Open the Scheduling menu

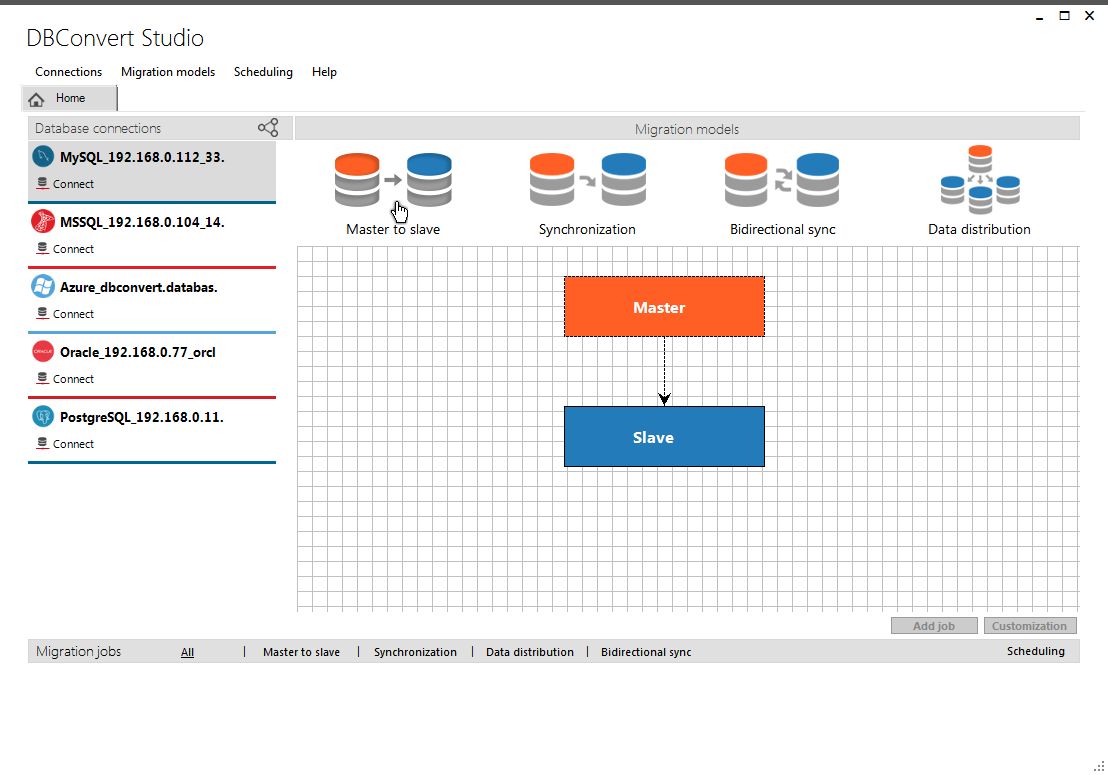coord(262,71)
